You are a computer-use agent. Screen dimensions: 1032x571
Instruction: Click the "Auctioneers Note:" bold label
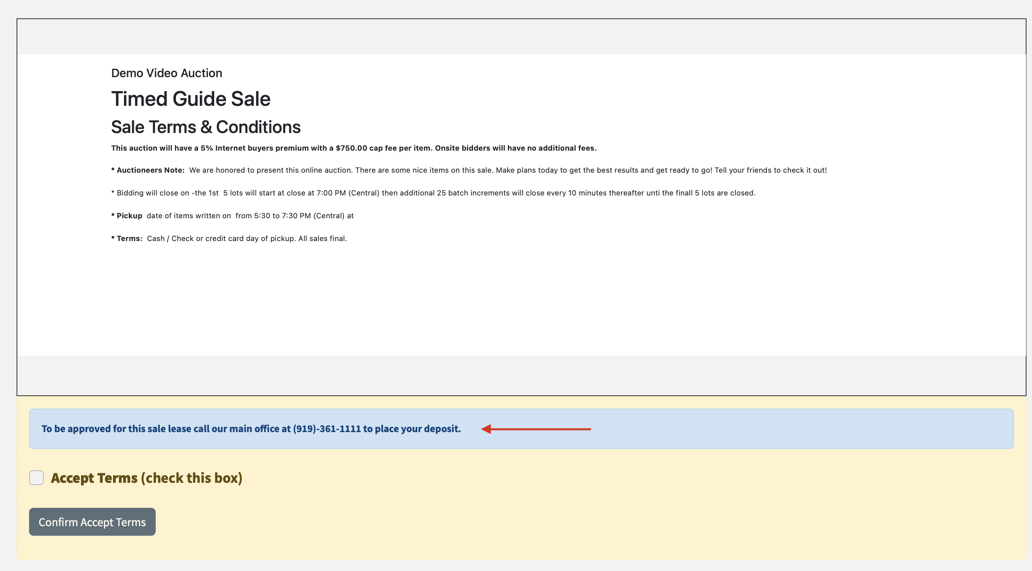150,170
